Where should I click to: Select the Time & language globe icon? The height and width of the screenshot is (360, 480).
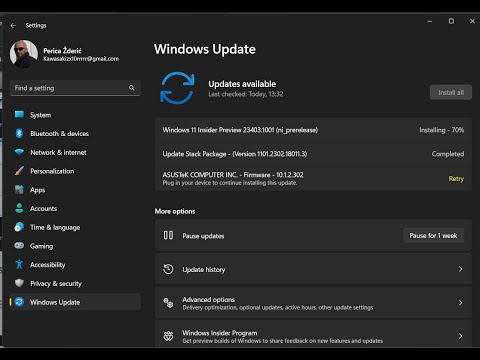point(19,227)
